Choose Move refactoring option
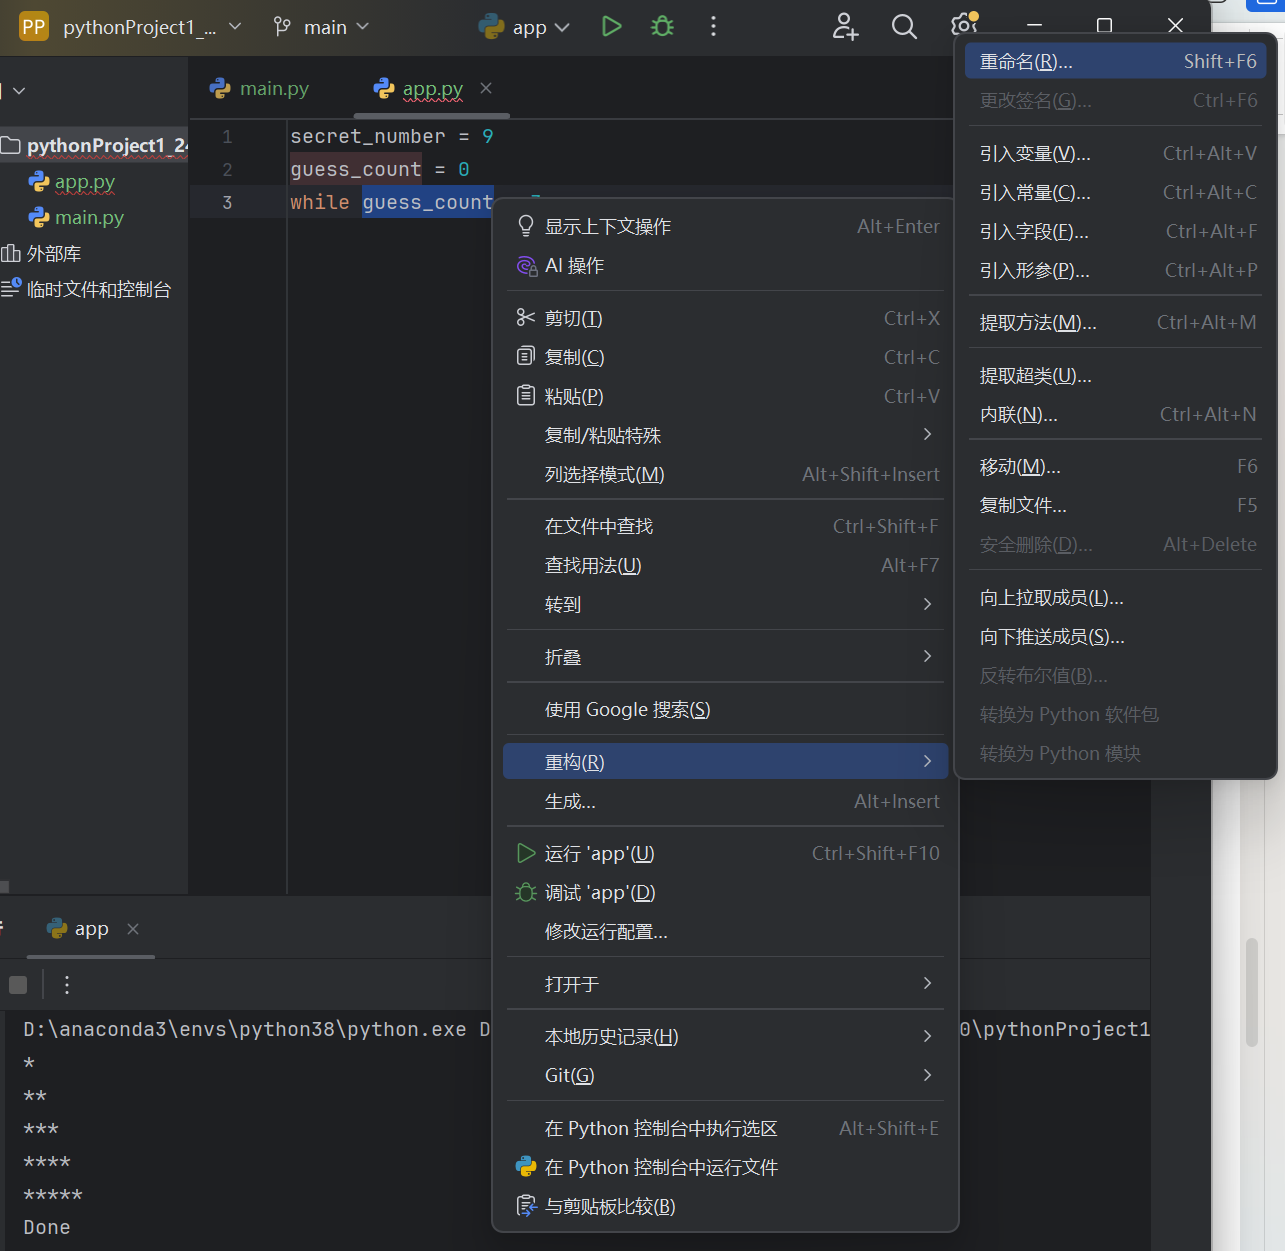The image size is (1285, 1251). pos(1117,466)
